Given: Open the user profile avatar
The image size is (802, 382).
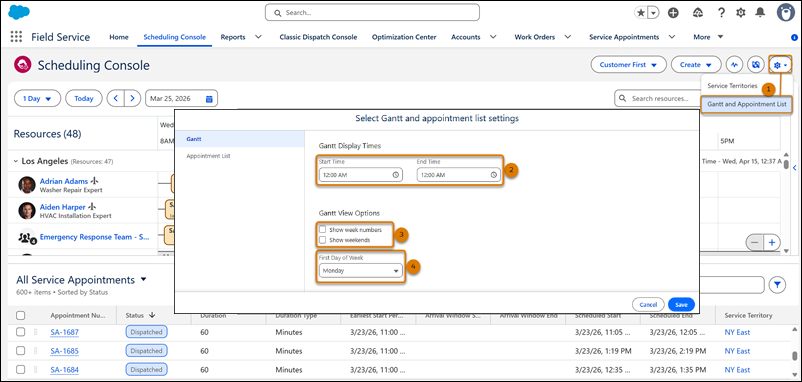Looking at the screenshot, I should [x=786, y=13].
